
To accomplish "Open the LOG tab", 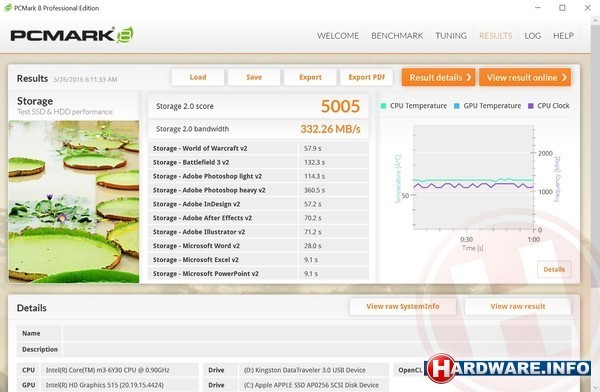I will tap(533, 36).
